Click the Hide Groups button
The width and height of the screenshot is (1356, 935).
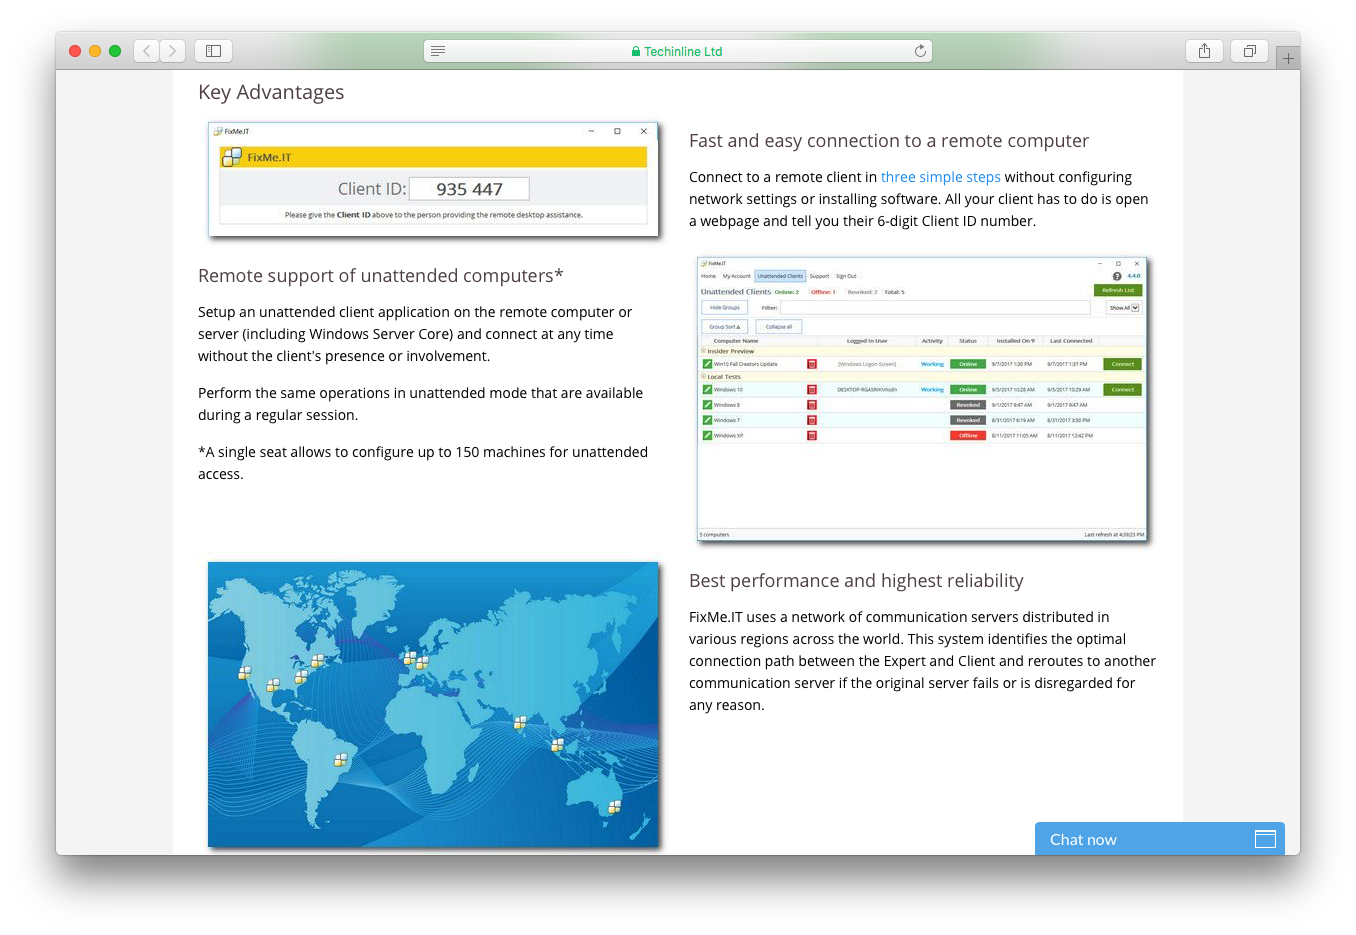(724, 308)
